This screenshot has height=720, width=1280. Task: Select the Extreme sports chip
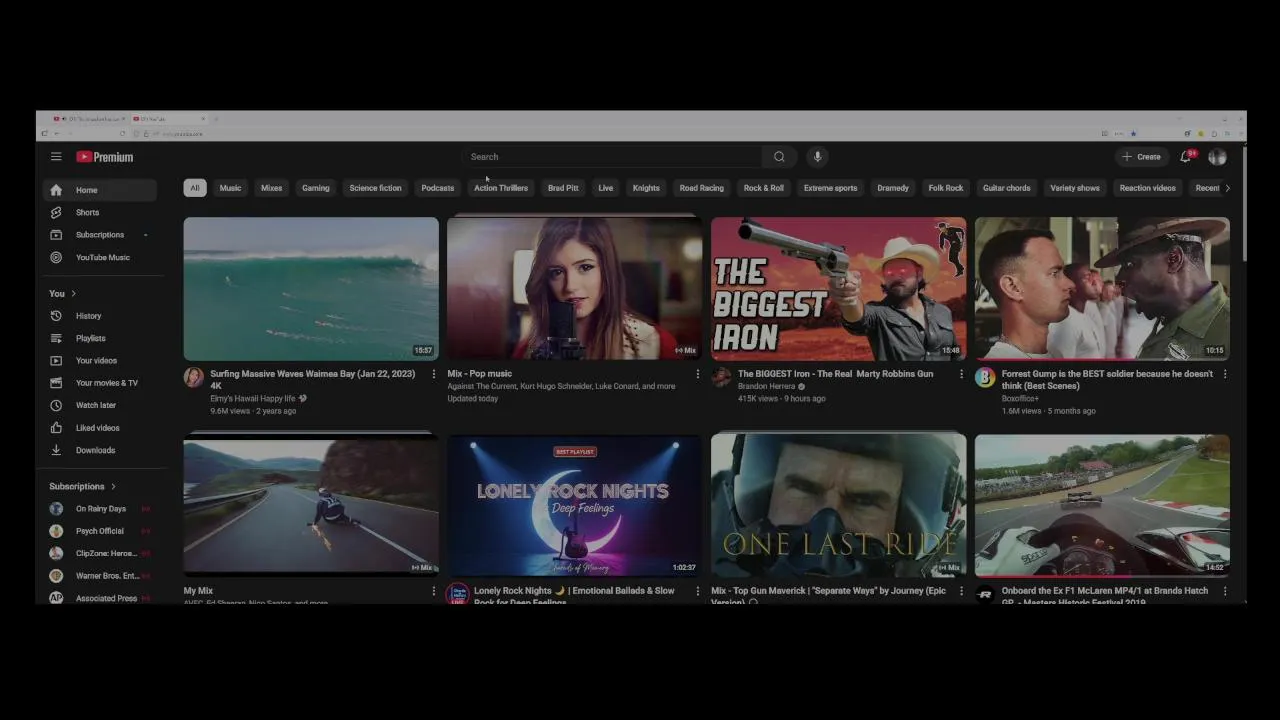(x=831, y=188)
